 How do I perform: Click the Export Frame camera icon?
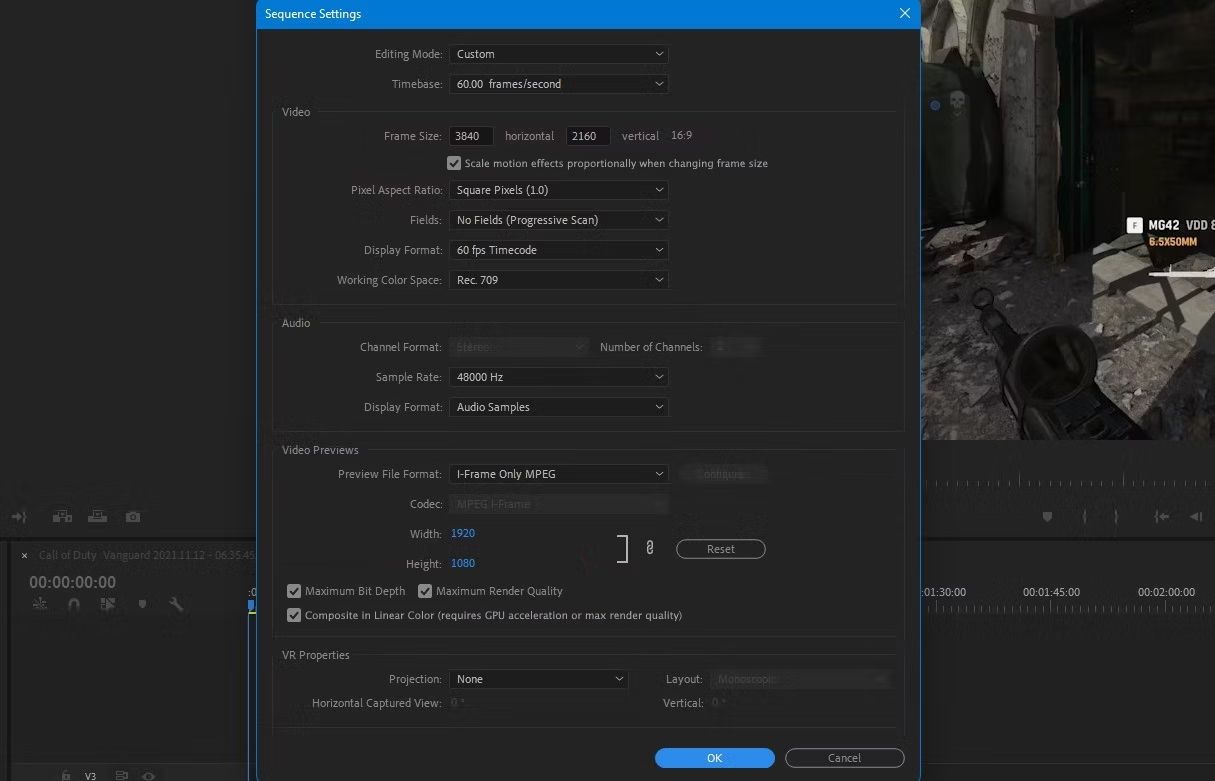pos(132,516)
